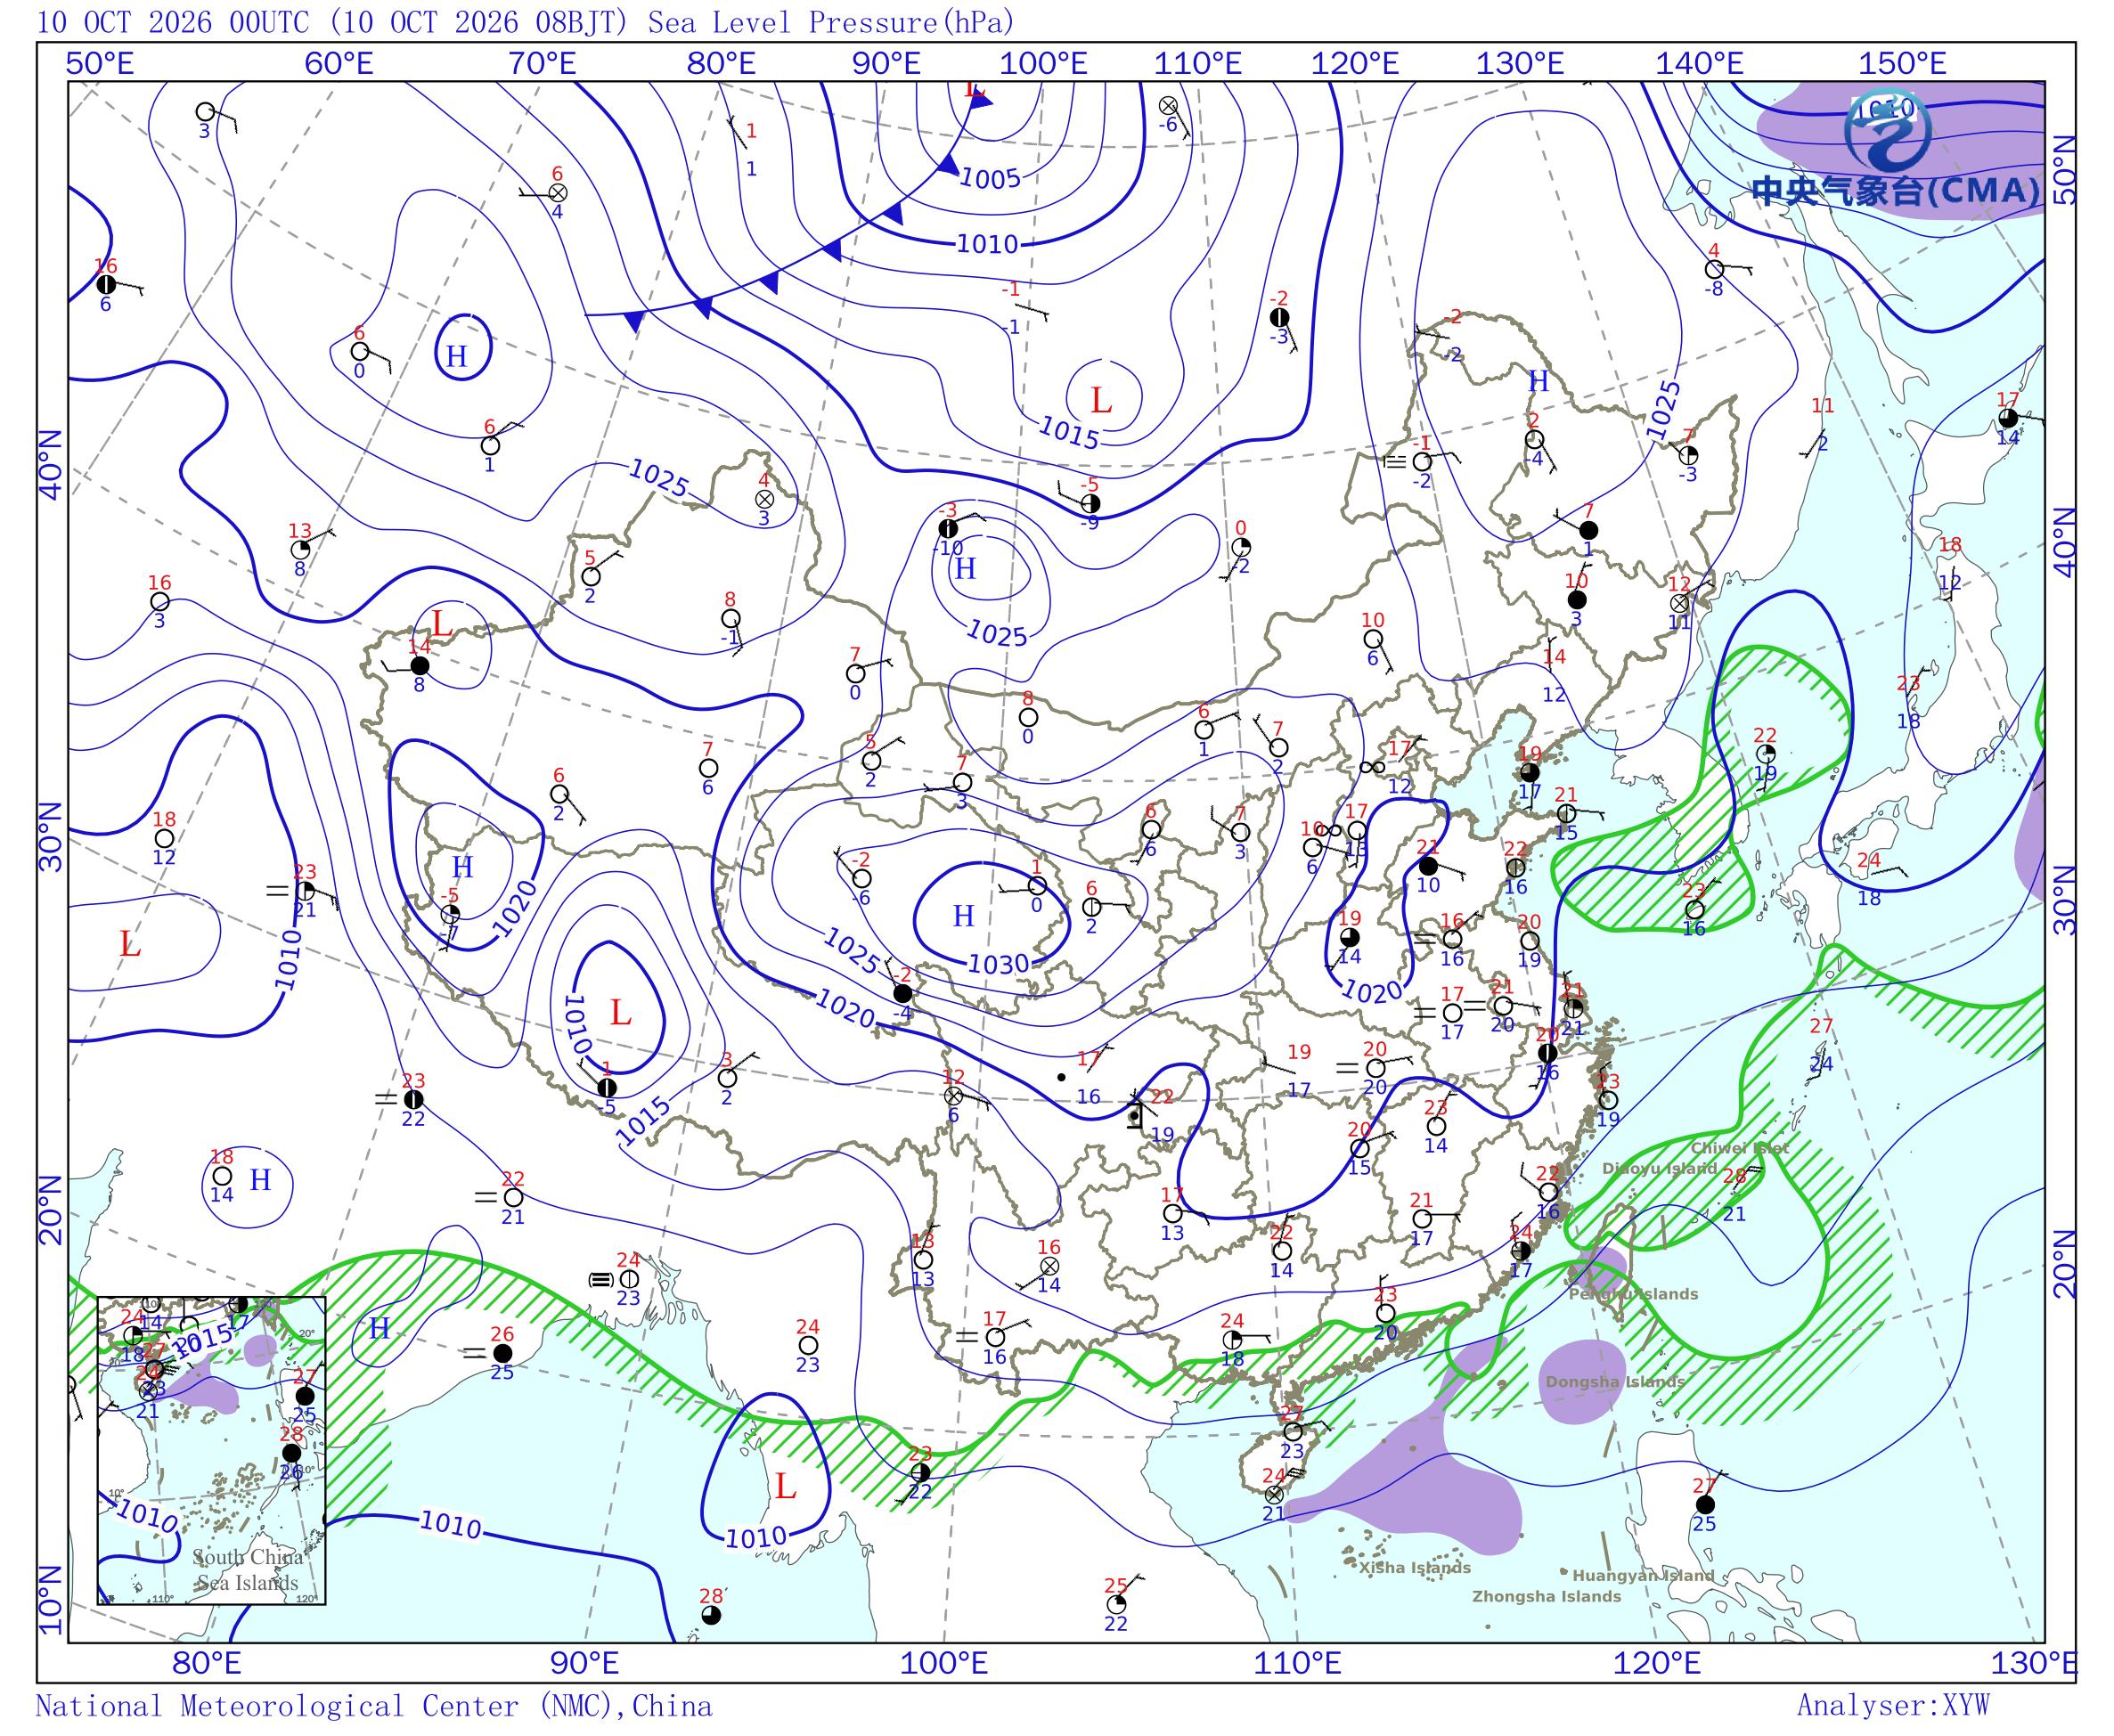Click the 'Dongsha Islands' label
The height and width of the screenshot is (1736, 2114).
click(1615, 1382)
